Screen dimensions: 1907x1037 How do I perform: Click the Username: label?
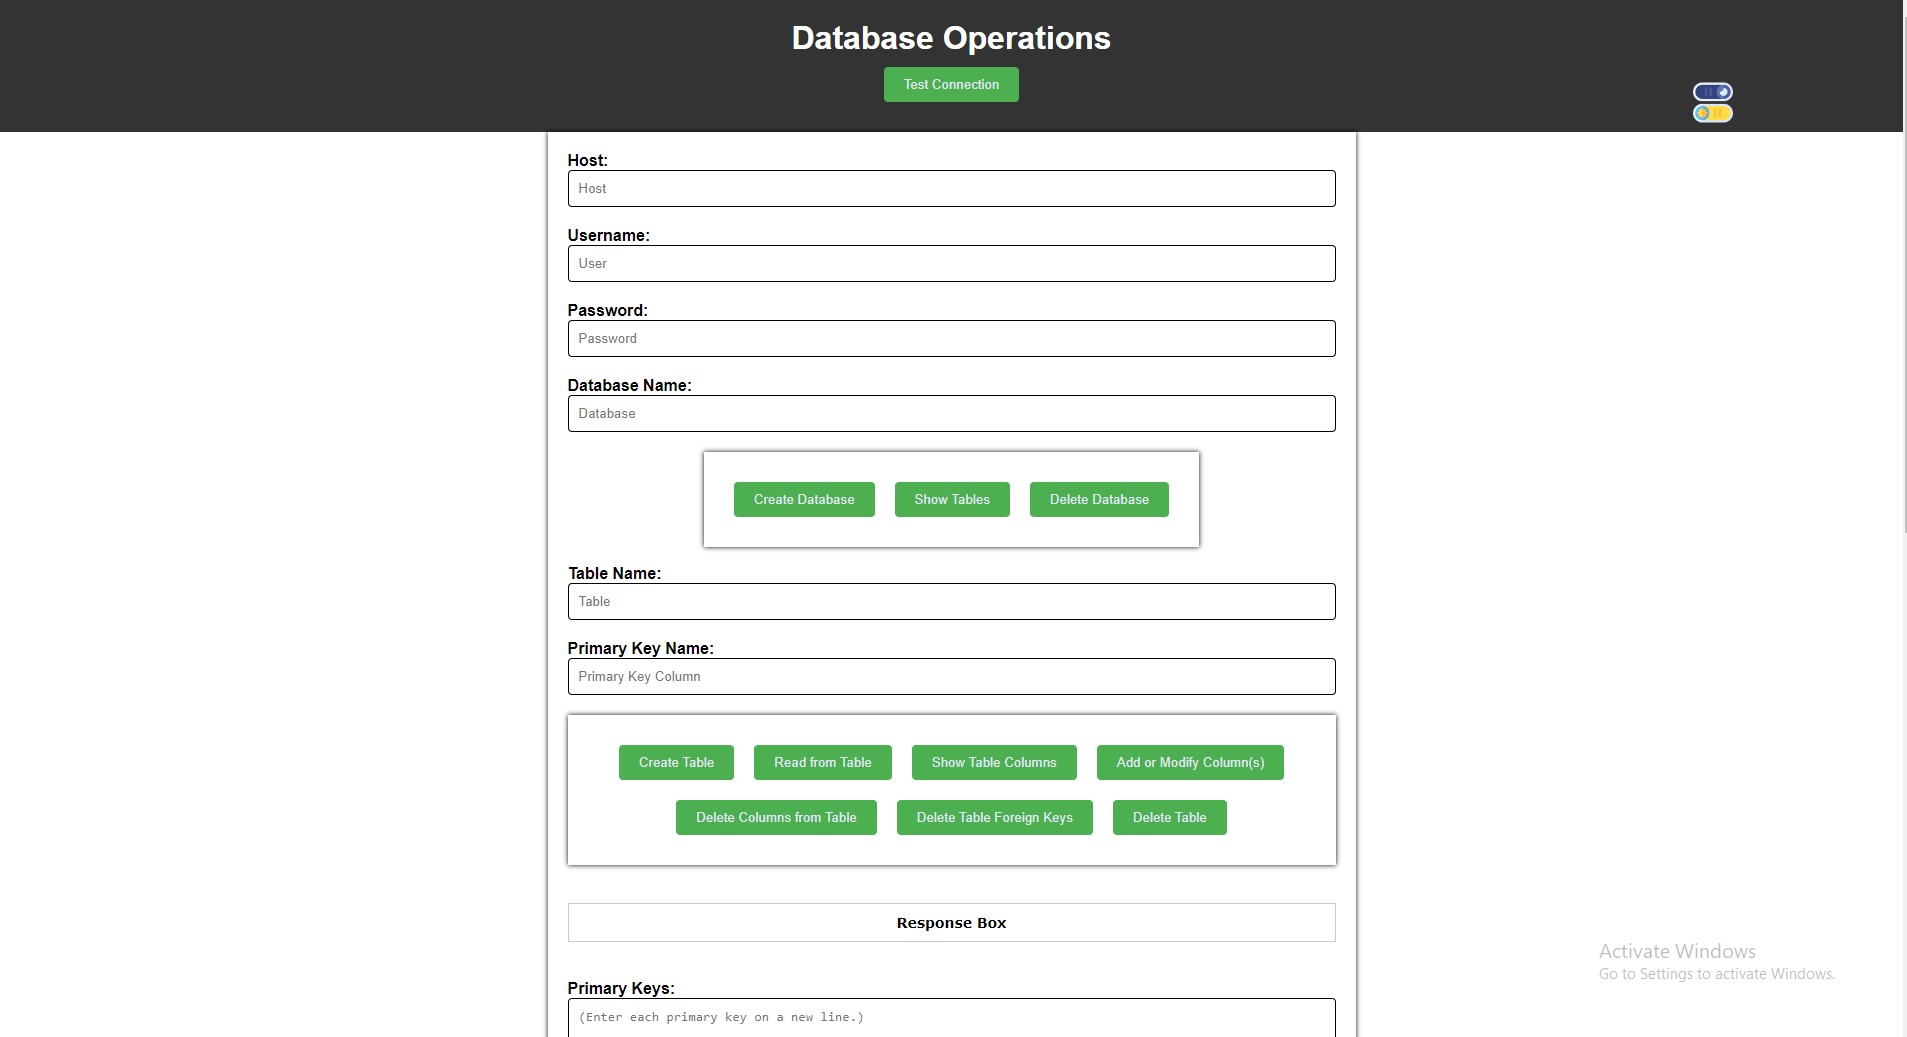608,236
